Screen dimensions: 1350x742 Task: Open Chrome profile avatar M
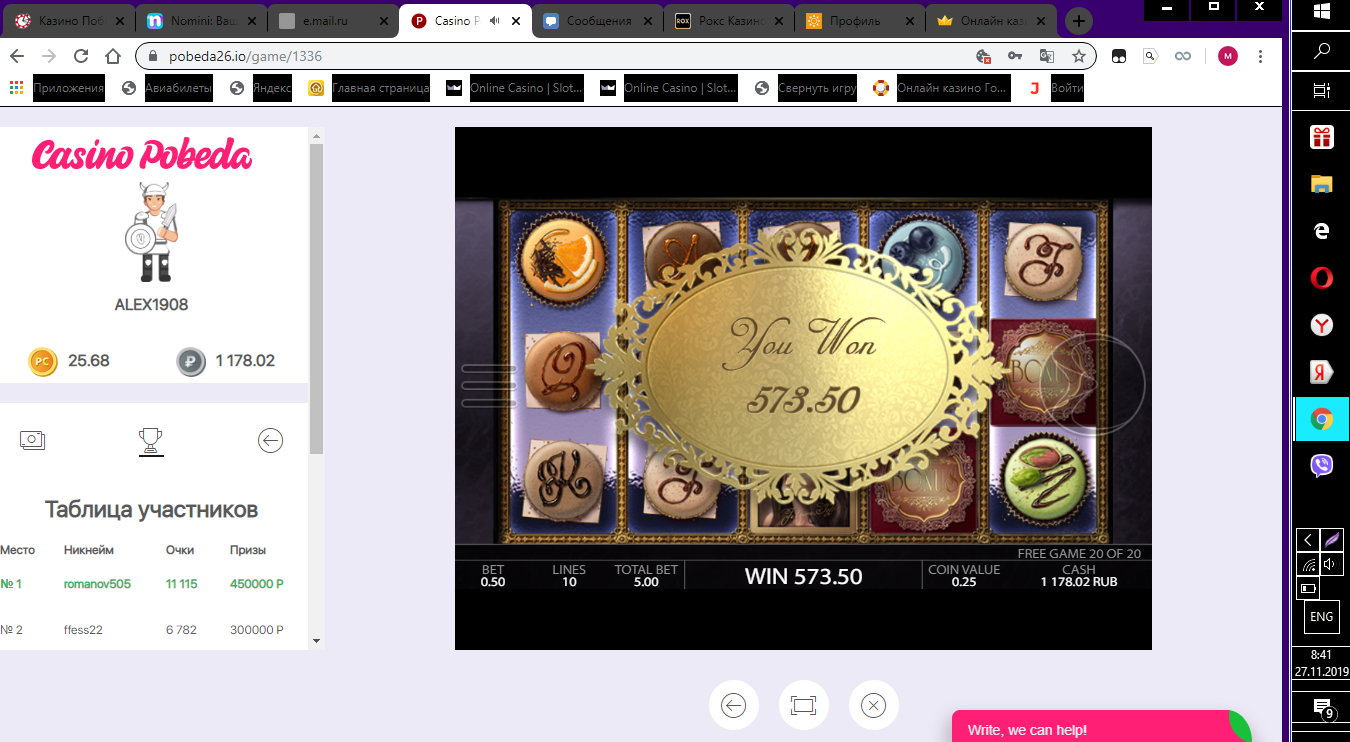pos(1227,57)
